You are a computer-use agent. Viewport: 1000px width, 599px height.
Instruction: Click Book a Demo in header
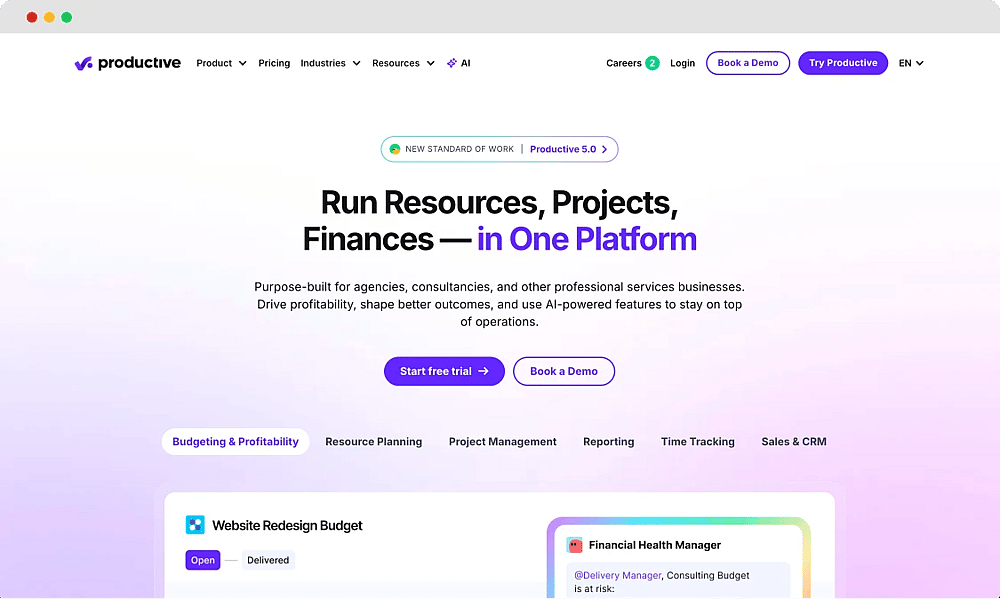[x=747, y=63]
